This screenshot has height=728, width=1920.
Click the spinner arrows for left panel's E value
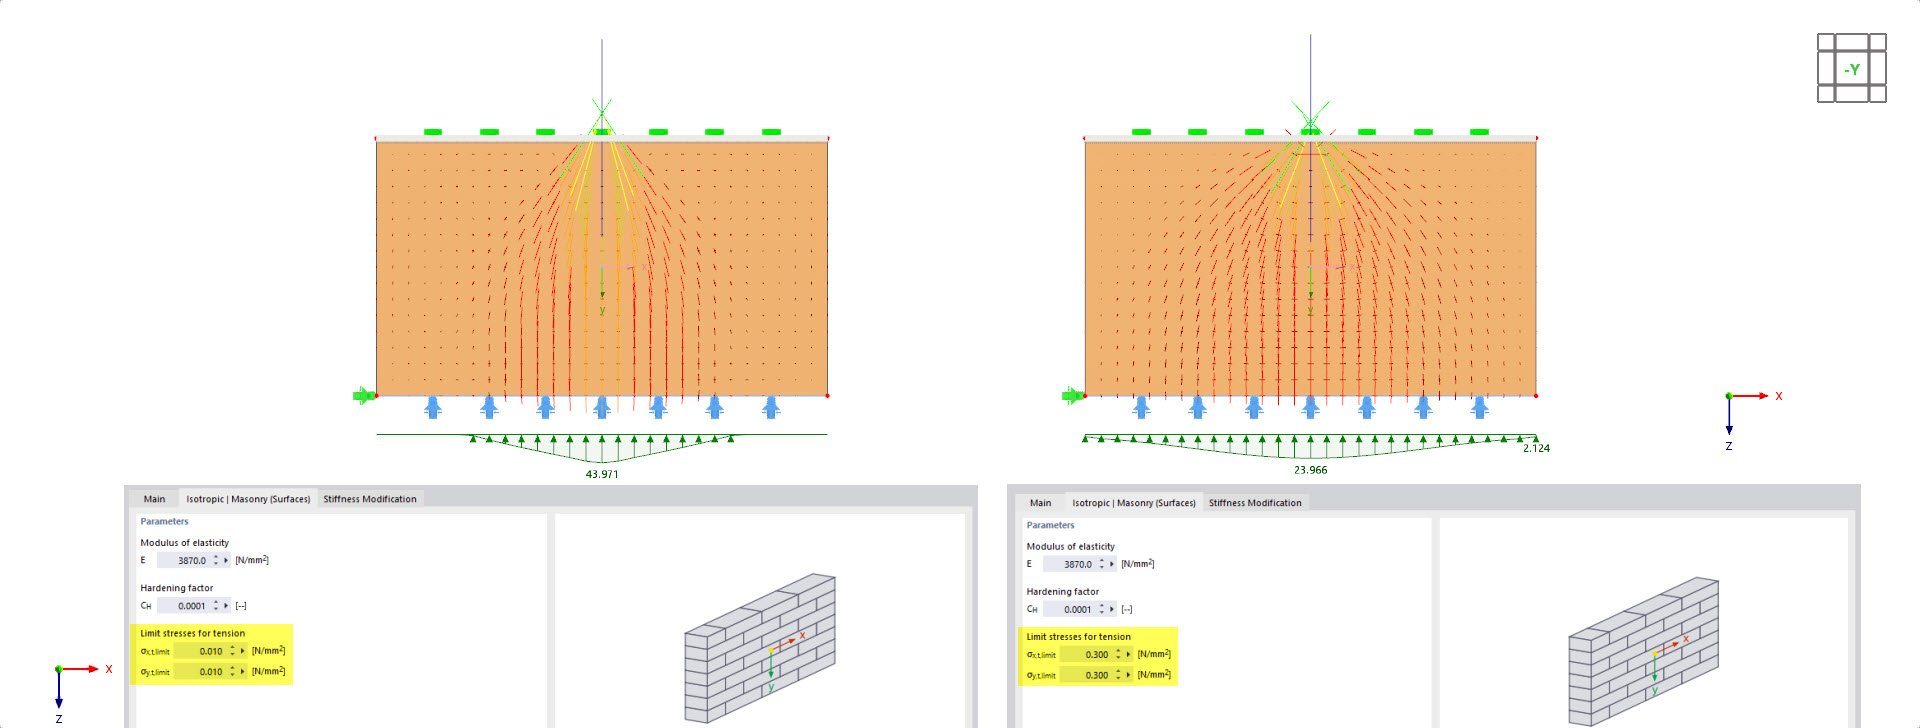click(216, 561)
